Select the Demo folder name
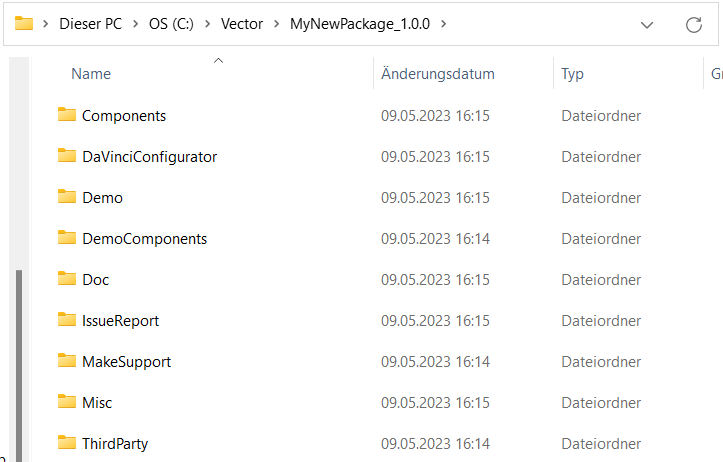The image size is (723, 462). pos(102,198)
